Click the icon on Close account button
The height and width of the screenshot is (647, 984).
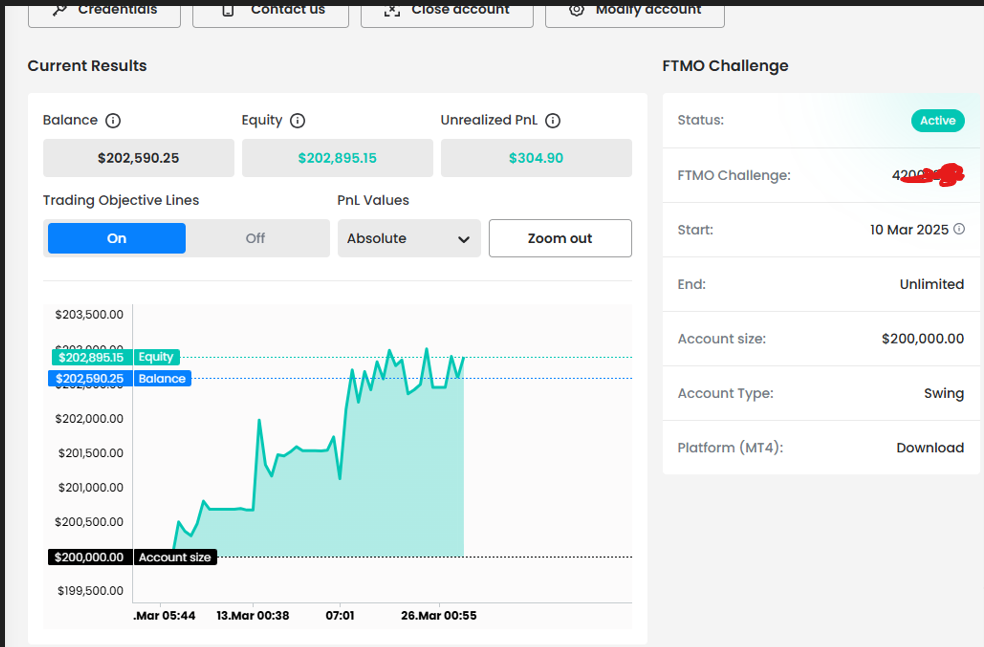(392, 9)
